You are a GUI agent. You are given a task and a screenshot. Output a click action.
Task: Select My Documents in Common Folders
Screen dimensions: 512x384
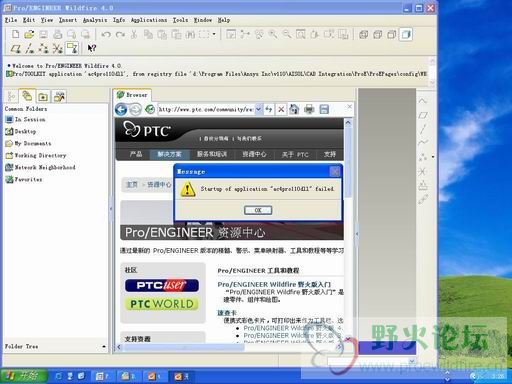tap(28, 143)
